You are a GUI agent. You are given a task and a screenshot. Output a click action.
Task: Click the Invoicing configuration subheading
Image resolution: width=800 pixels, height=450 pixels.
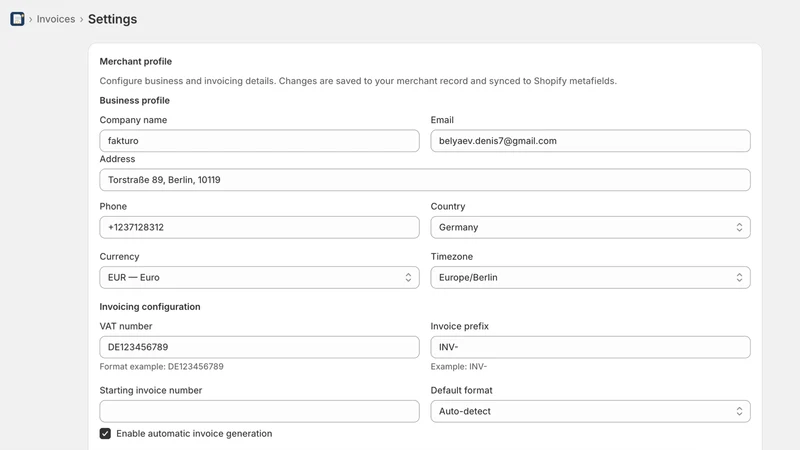point(150,307)
